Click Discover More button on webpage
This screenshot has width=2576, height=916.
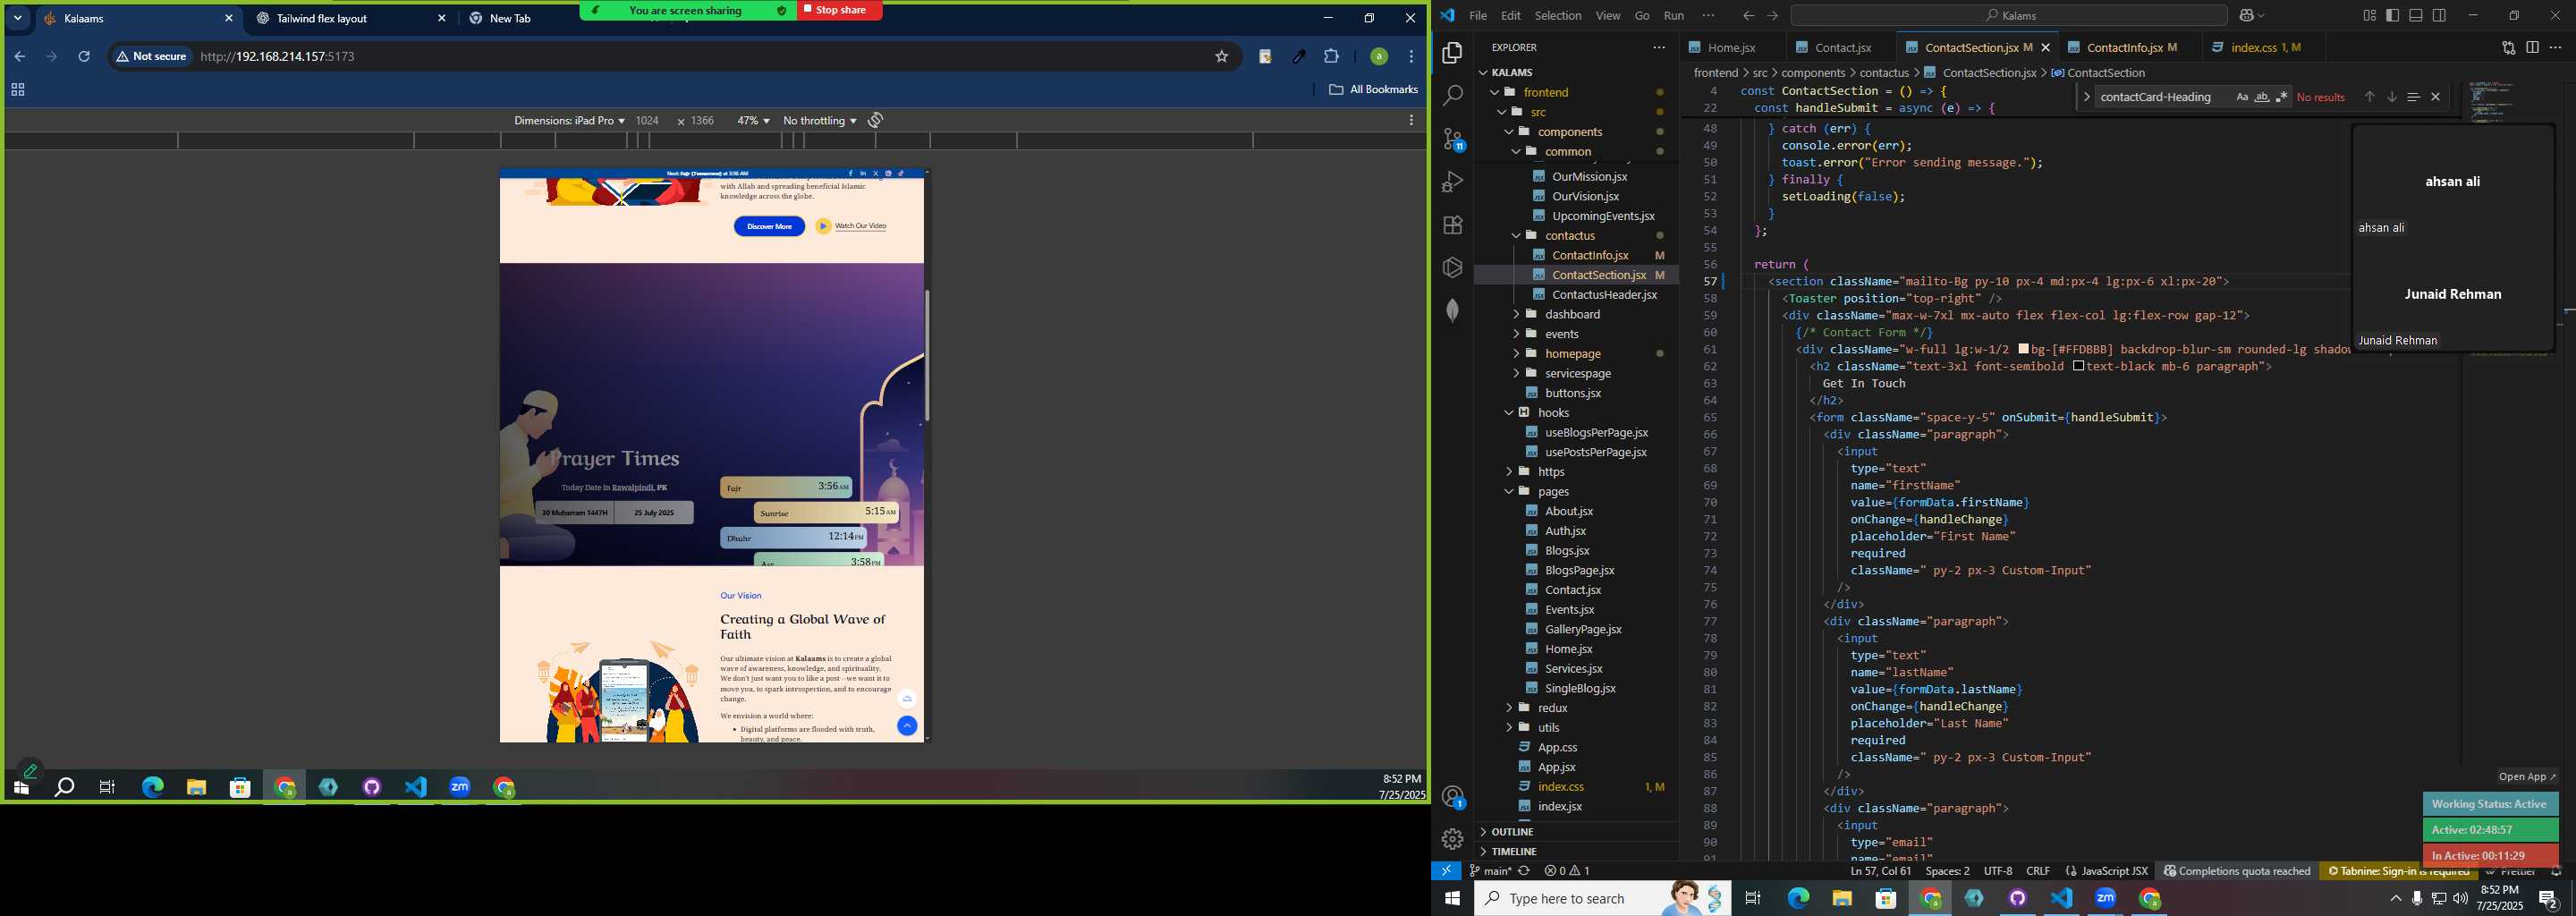pos(769,227)
